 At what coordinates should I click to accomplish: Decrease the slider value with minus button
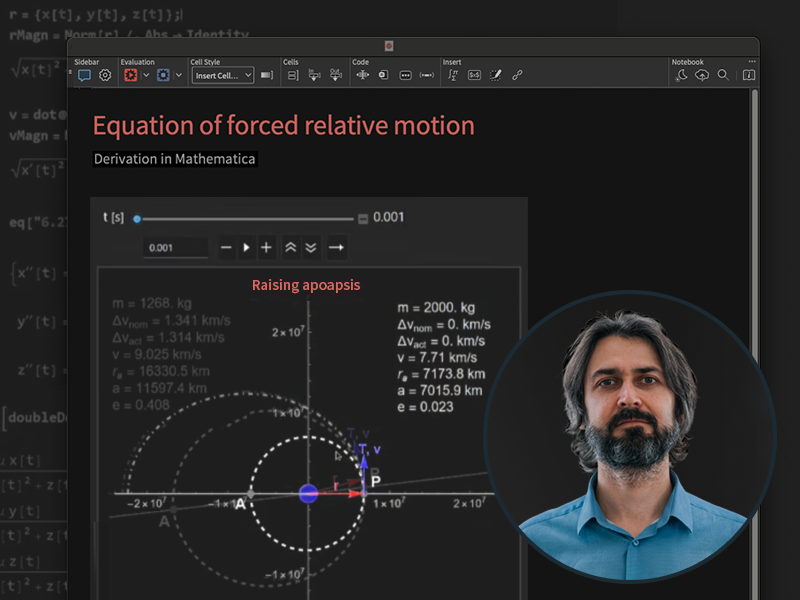point(227,248)
